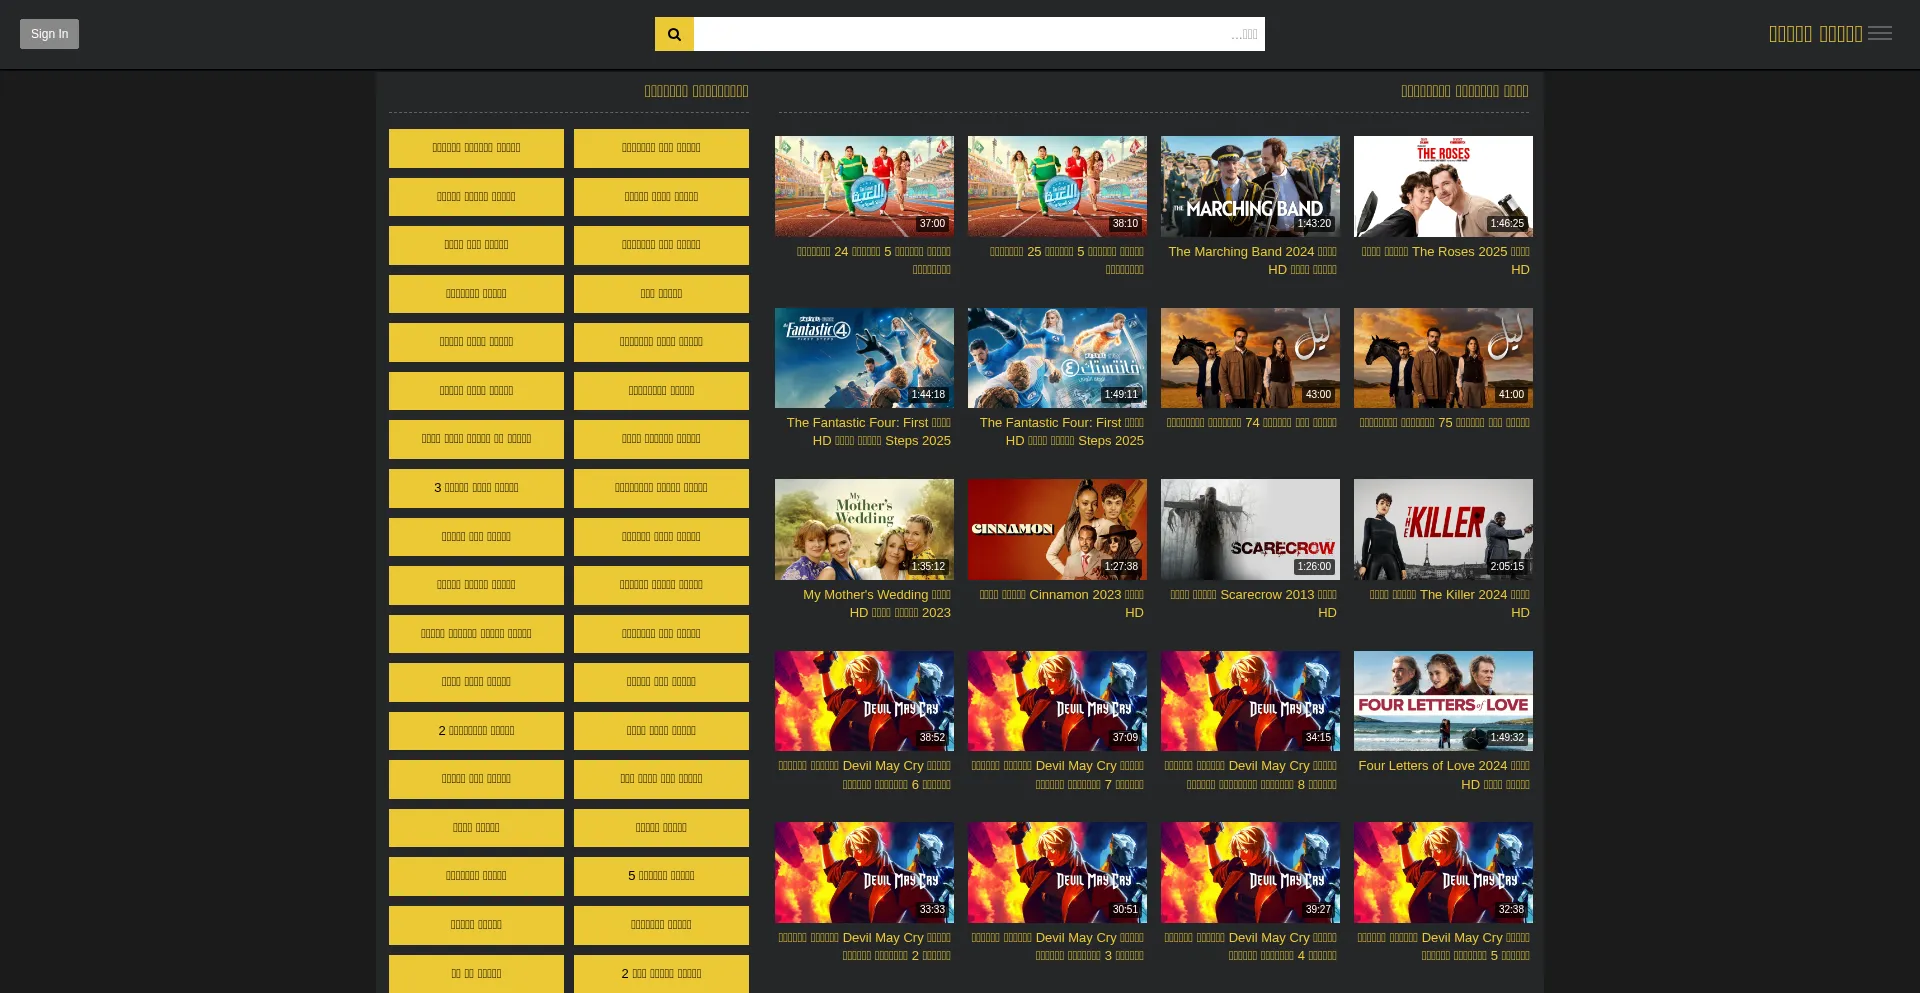1920x993 pixels.
Task: Click Devil May Cry episode 5 title
Action: pyautogui.click(x=1444, y=947)
